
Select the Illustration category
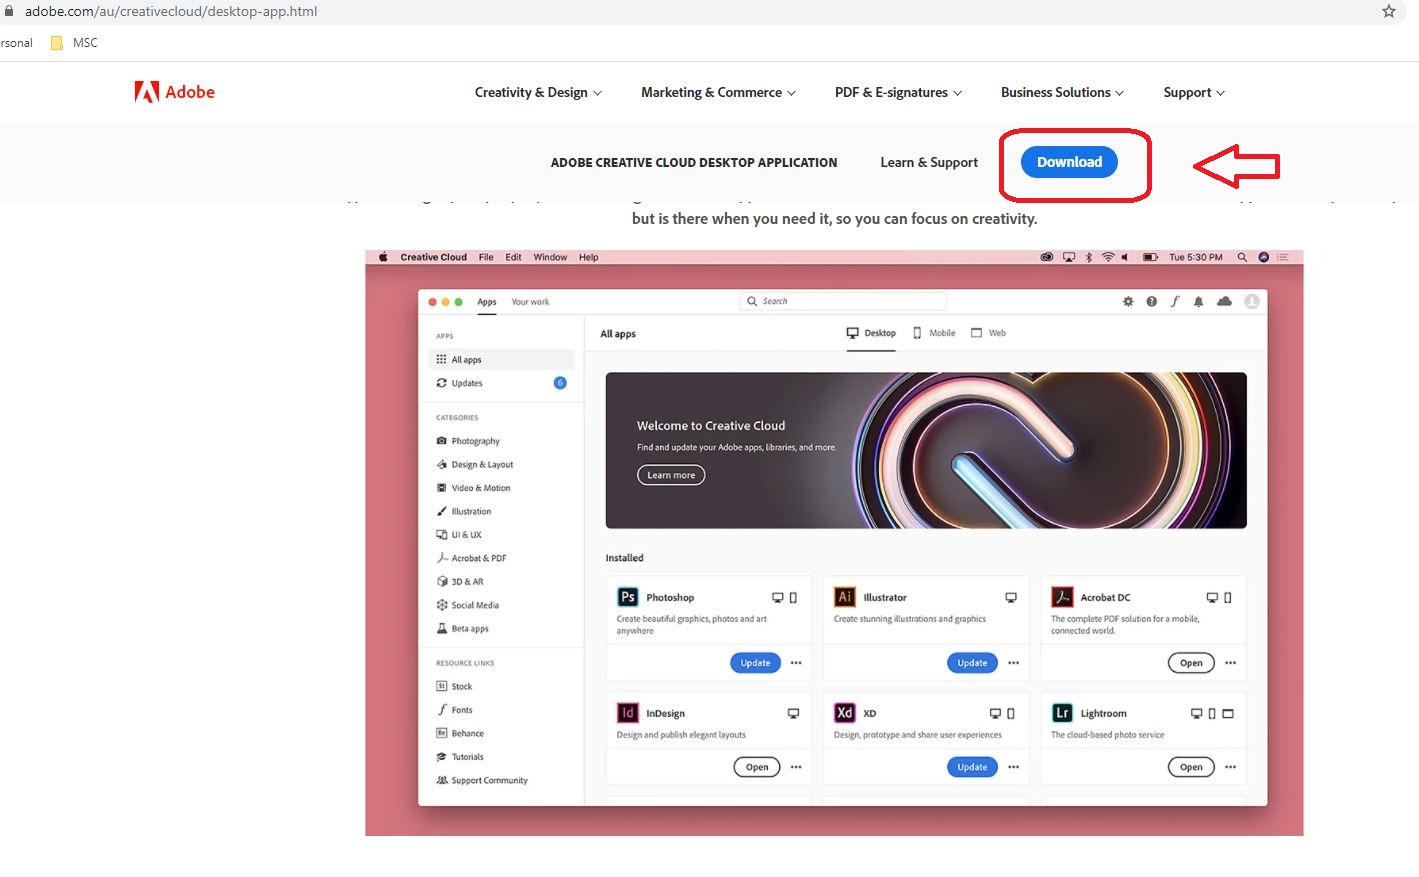pos(464,511)
